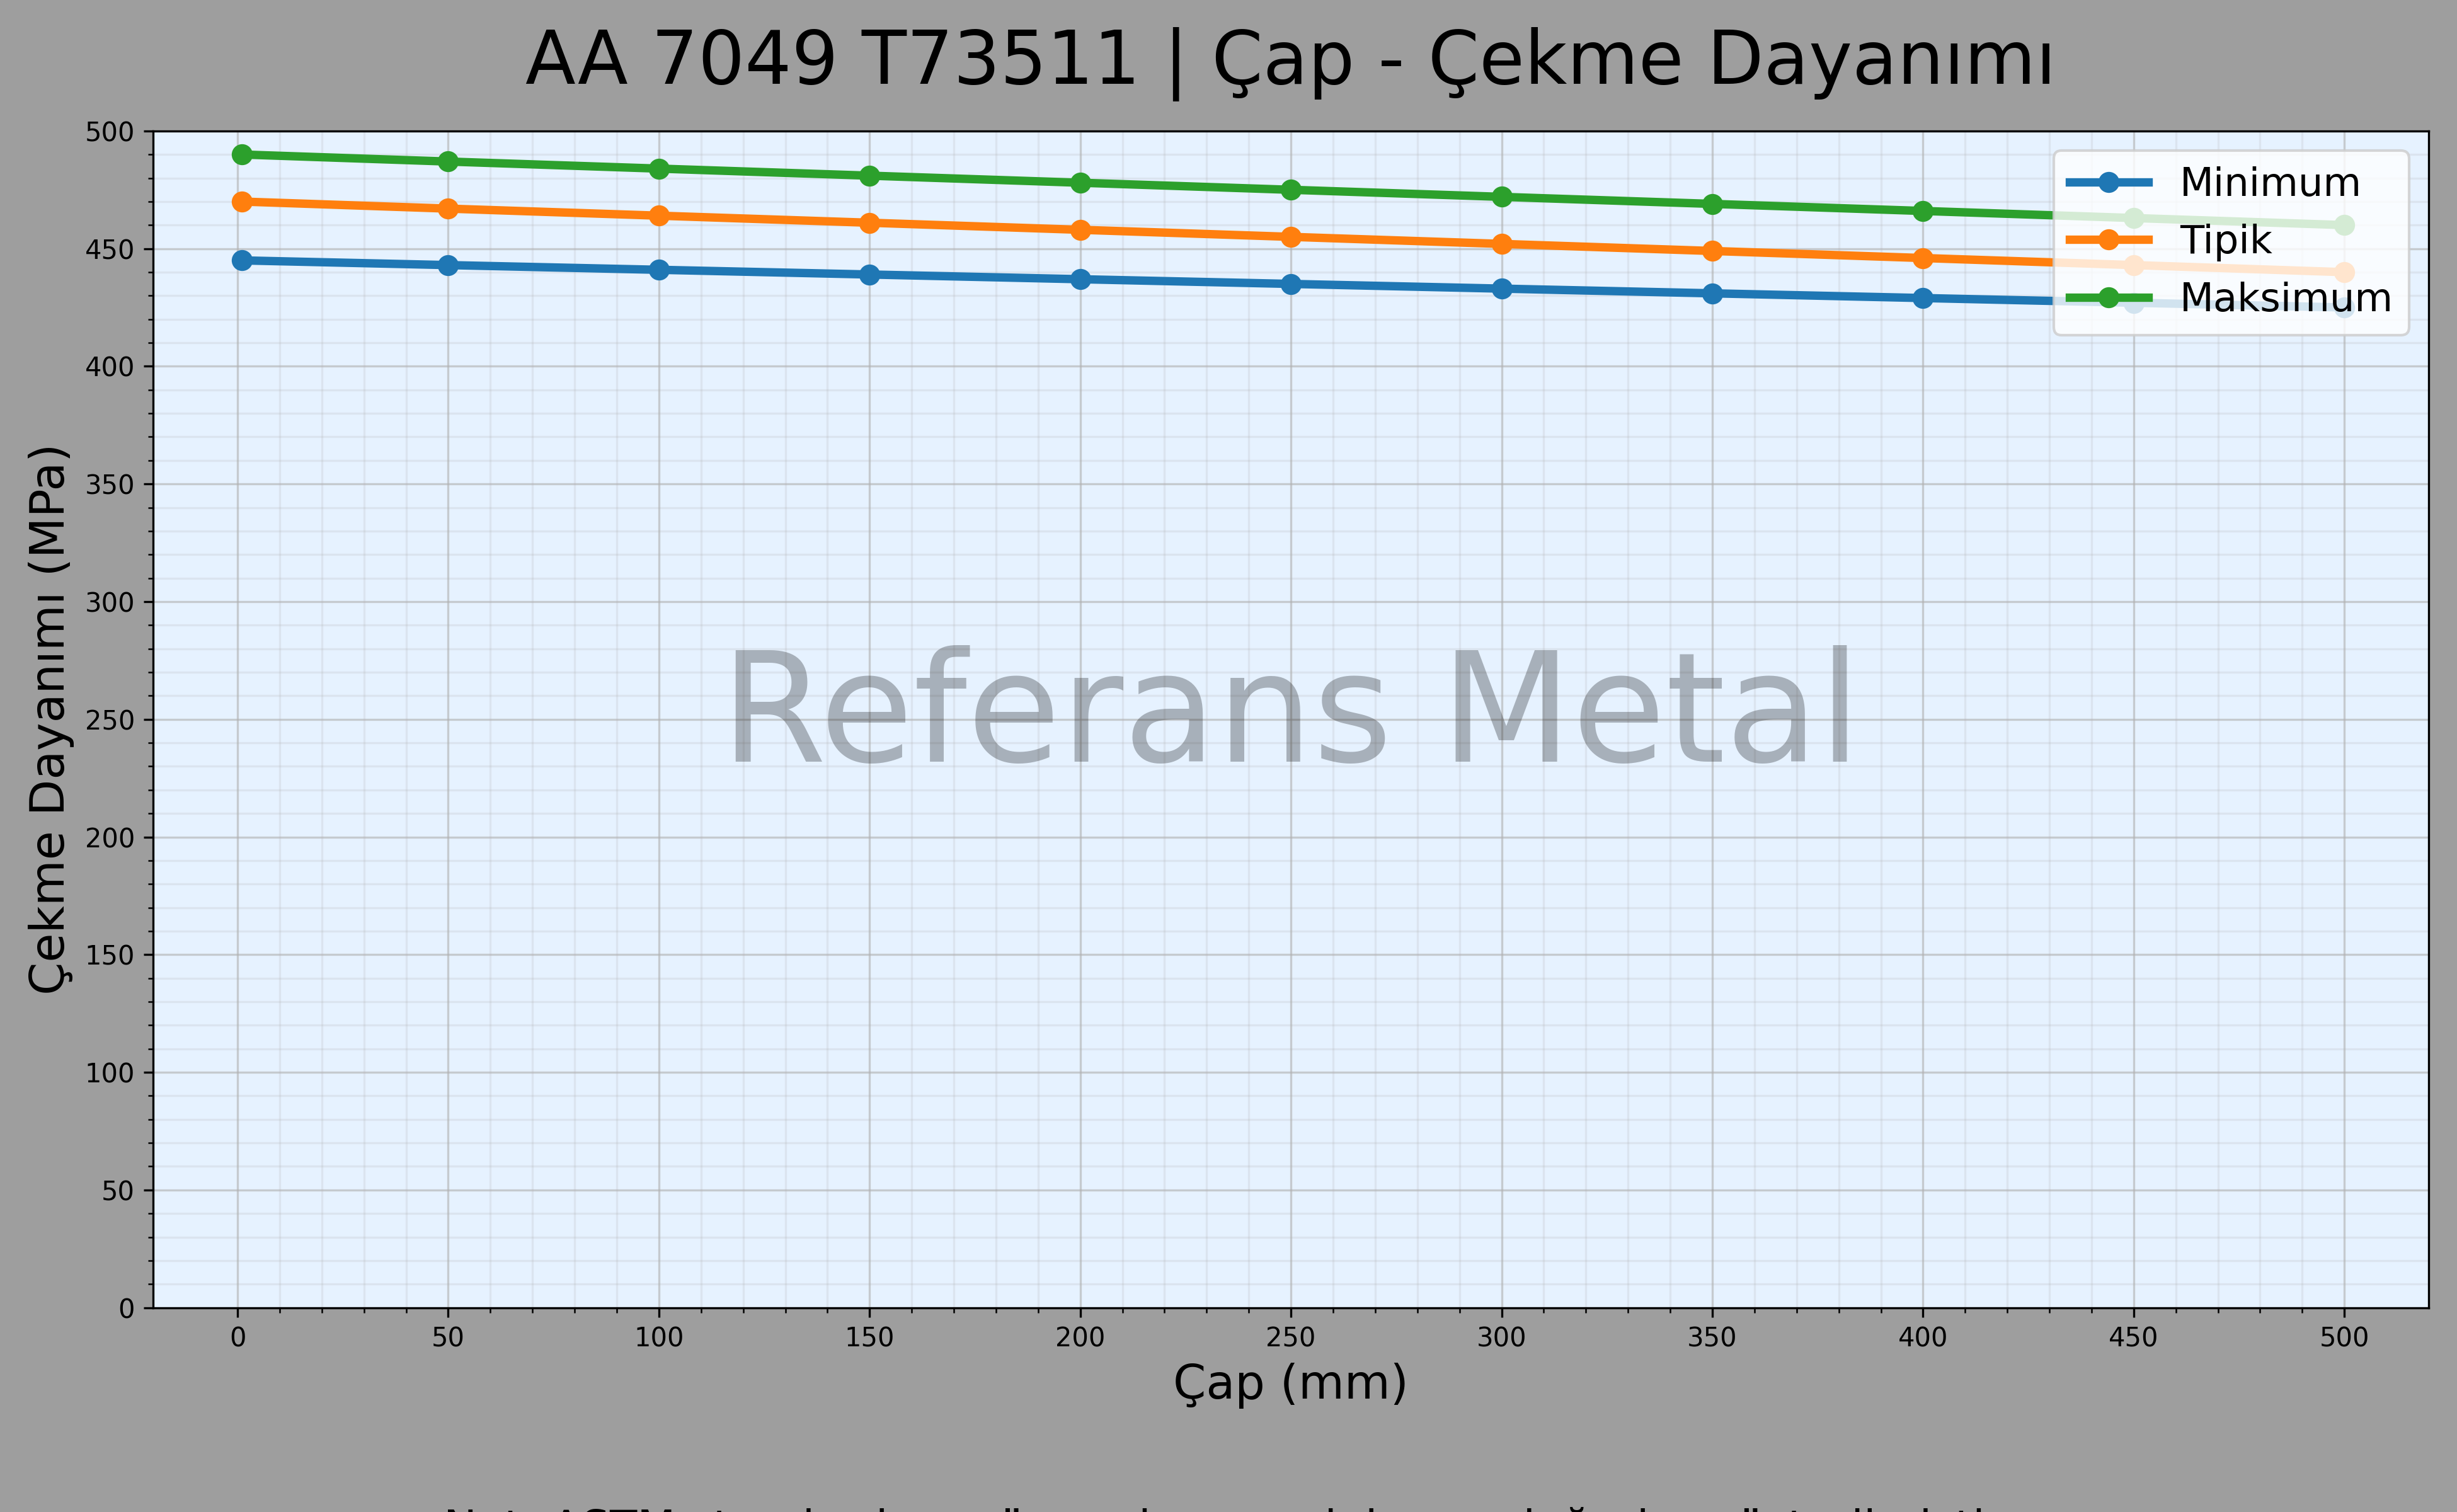2457x1512 pixels.
Task: Click the x-axis tick label 250
Action: click(1291, 1337)
